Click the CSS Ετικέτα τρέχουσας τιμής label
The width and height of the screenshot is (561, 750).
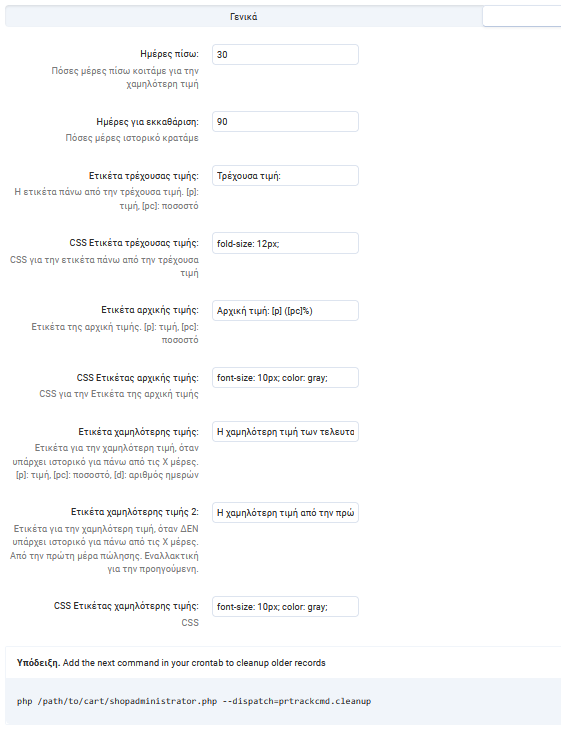click(134, 243)
